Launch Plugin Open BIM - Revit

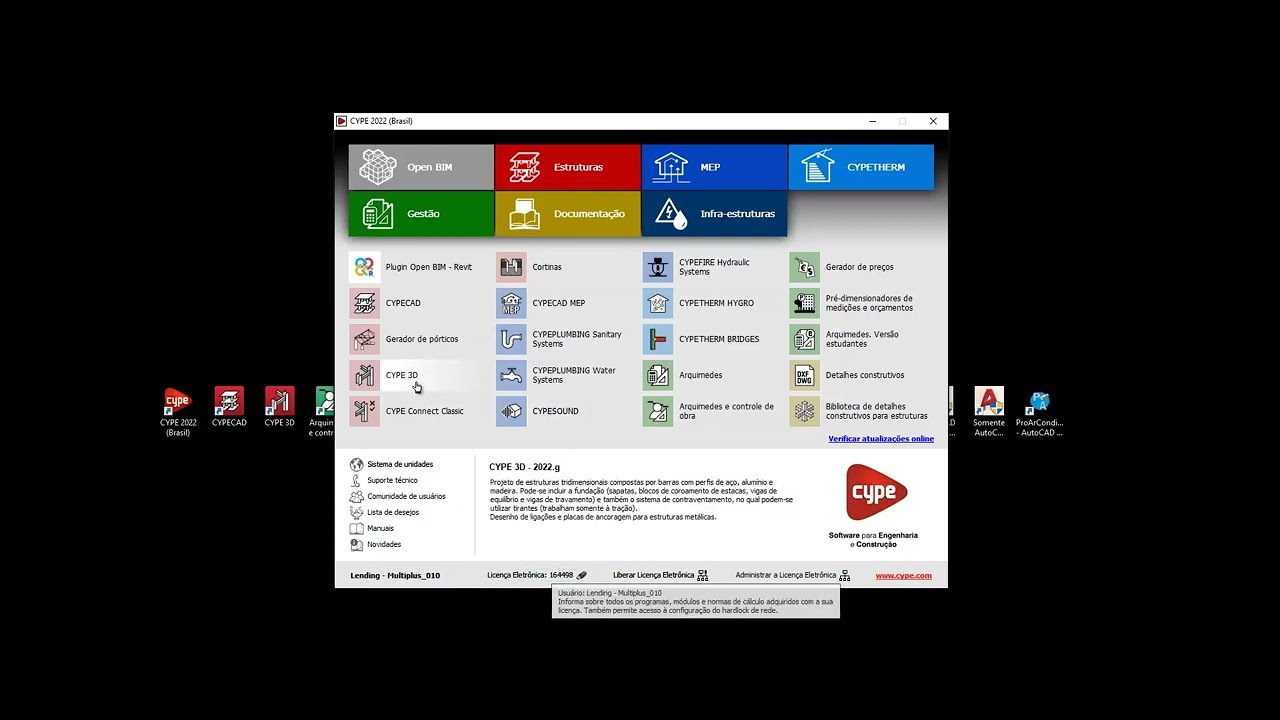412,267
